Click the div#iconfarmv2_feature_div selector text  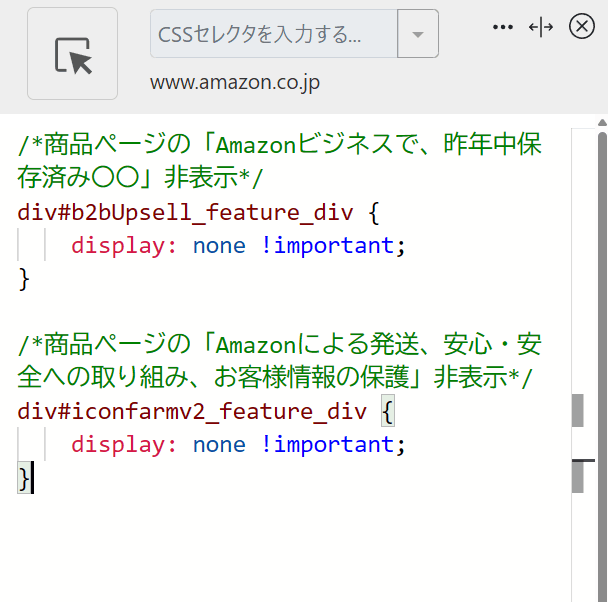pyautogui.click(x=192, y=411)
